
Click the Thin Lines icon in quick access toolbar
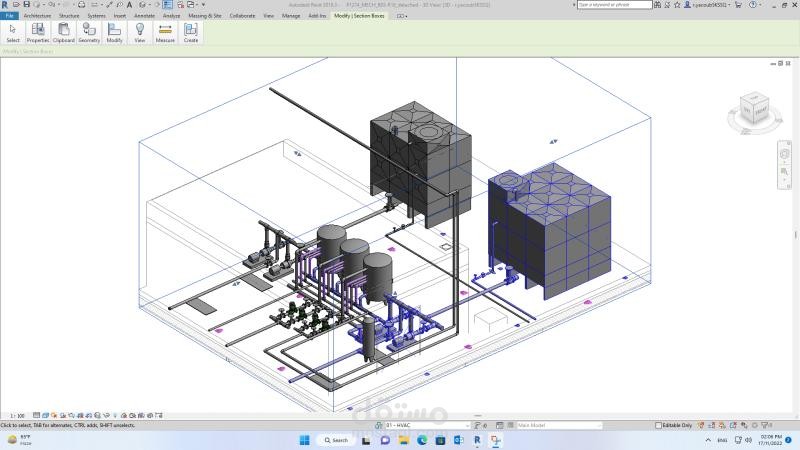tap(167, 5)
